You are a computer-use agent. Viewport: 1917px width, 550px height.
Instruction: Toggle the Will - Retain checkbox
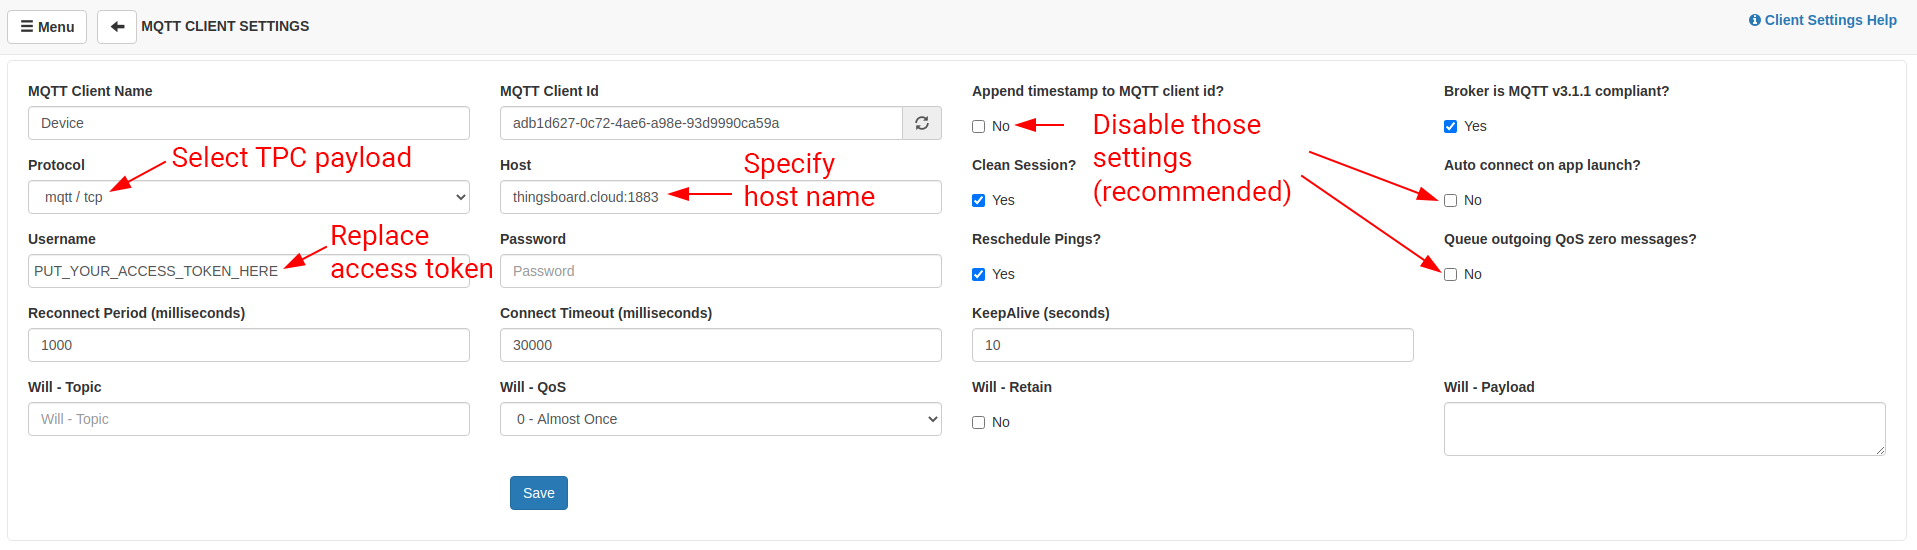pos(979,423)
